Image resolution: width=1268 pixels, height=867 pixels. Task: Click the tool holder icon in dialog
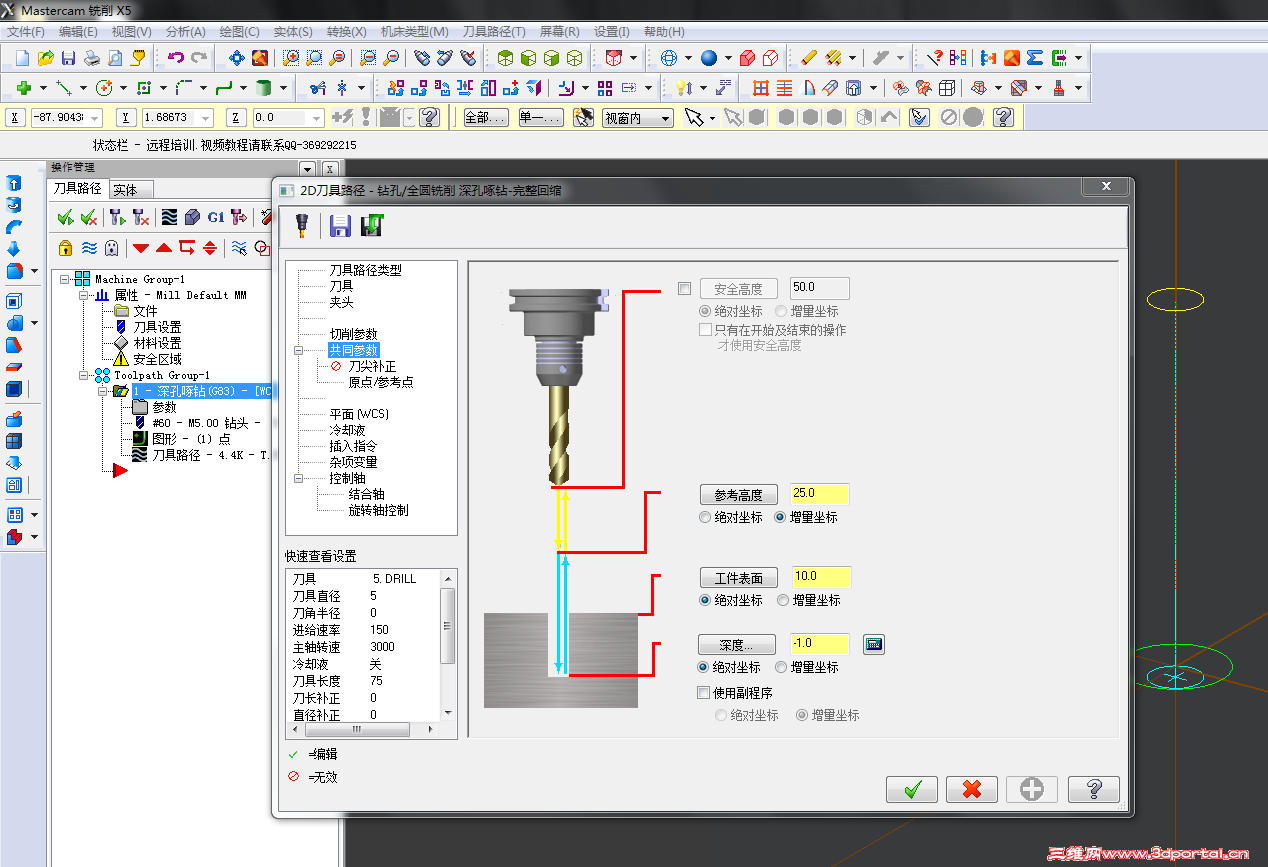[x=300, y=226]
